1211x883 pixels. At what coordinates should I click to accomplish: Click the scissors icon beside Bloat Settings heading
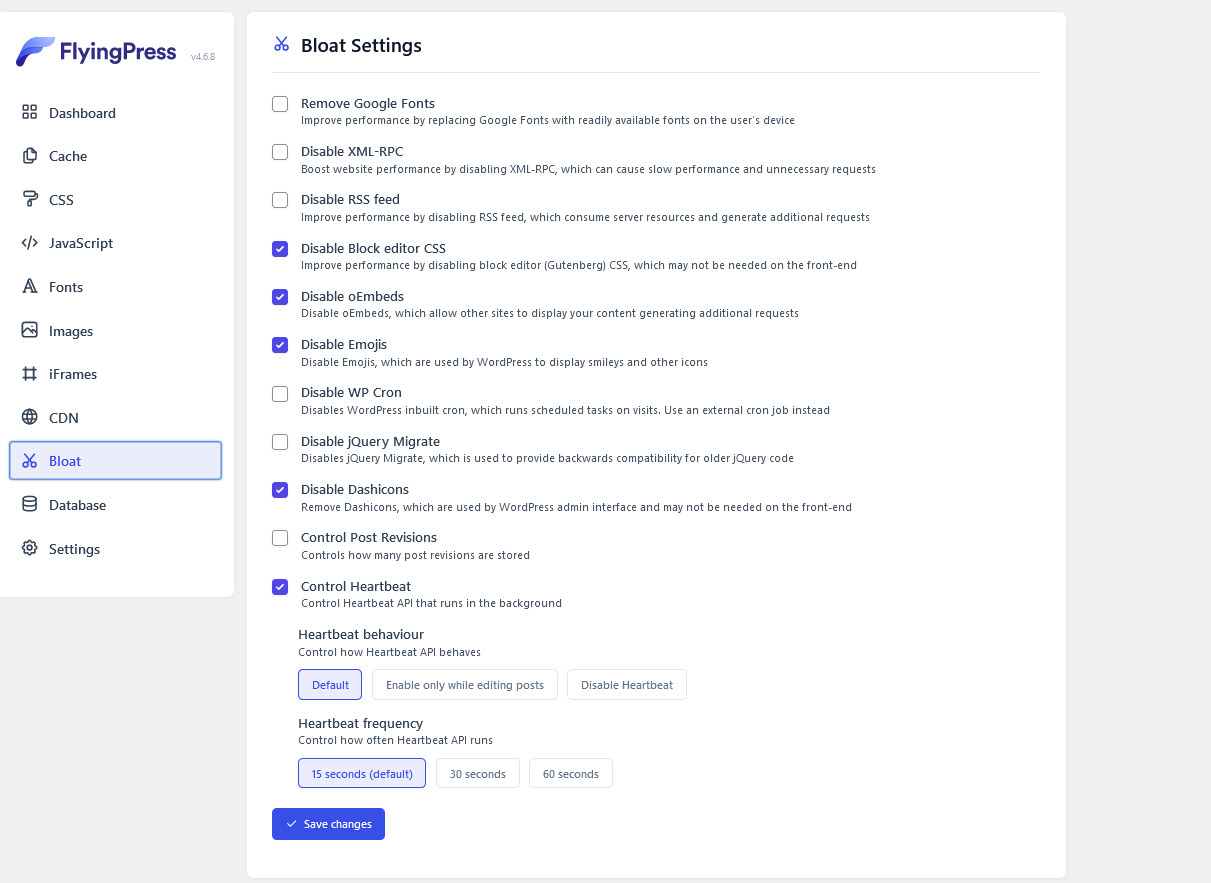pos(281,44)
